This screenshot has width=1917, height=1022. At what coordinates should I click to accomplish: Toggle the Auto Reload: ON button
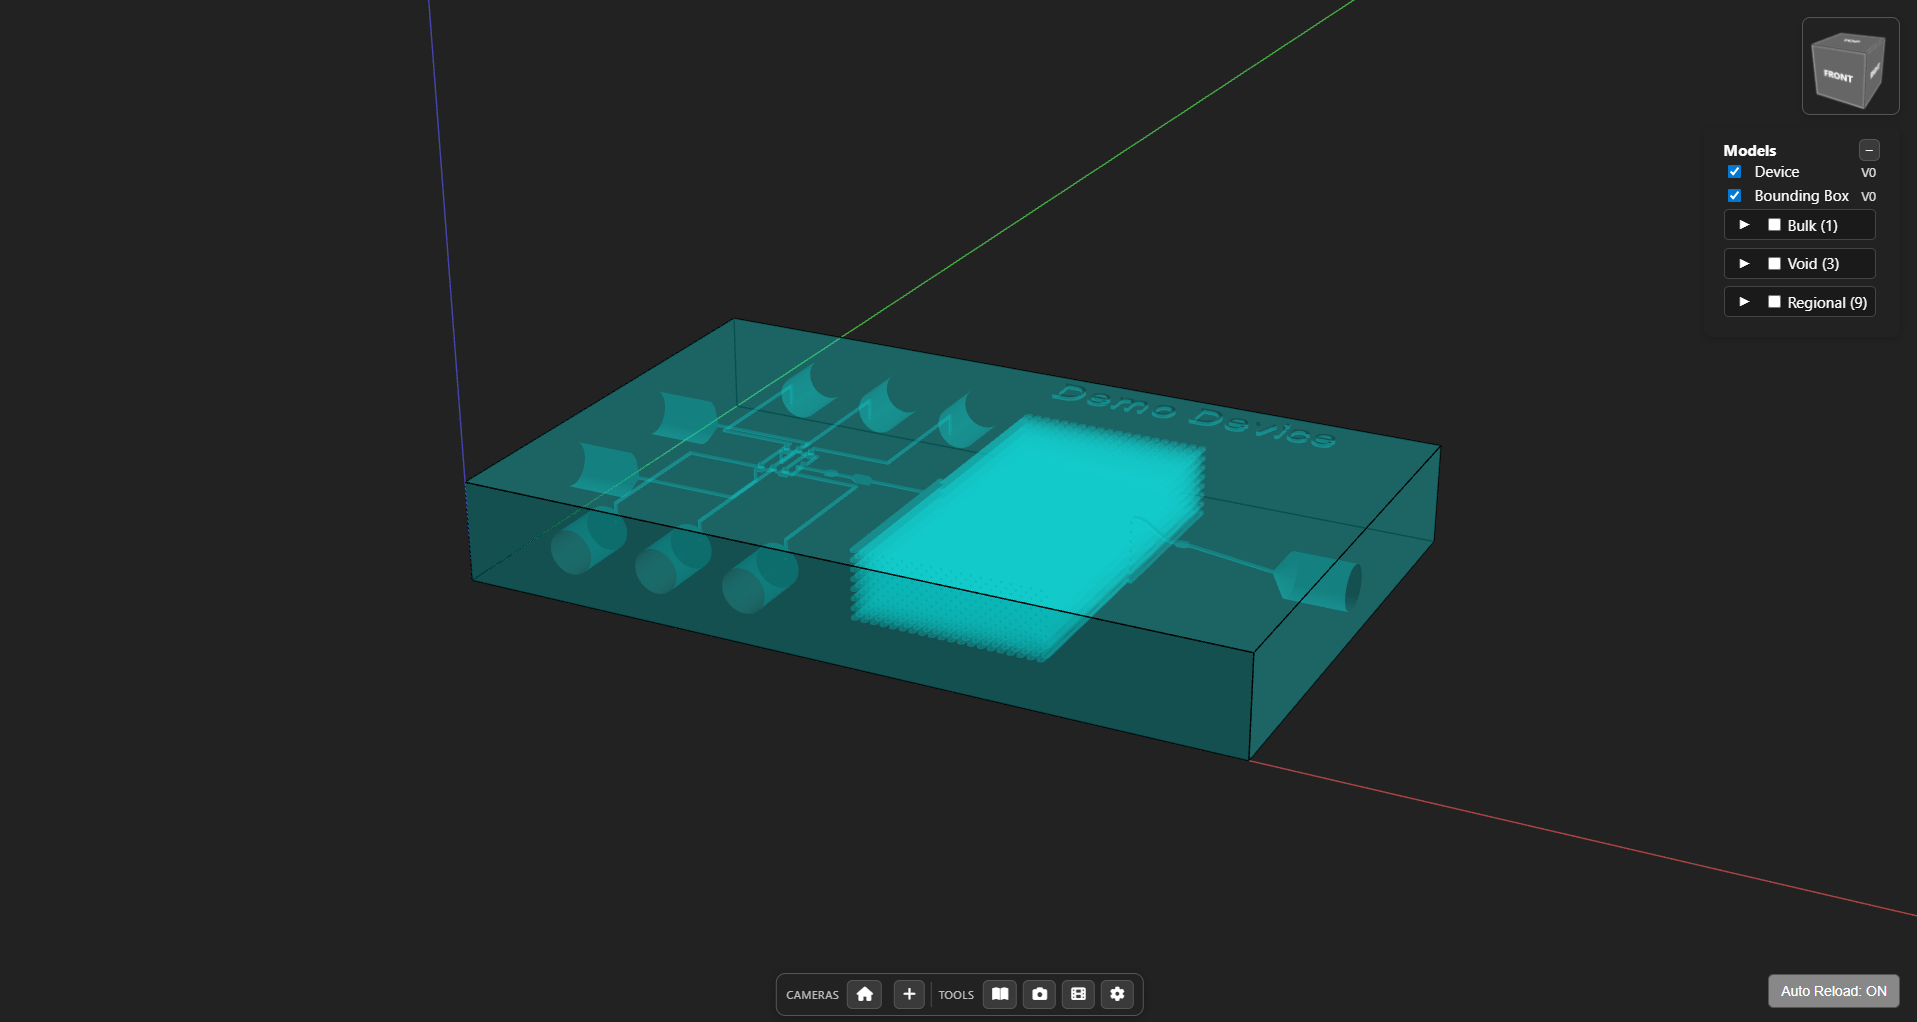coord(1833,991)
